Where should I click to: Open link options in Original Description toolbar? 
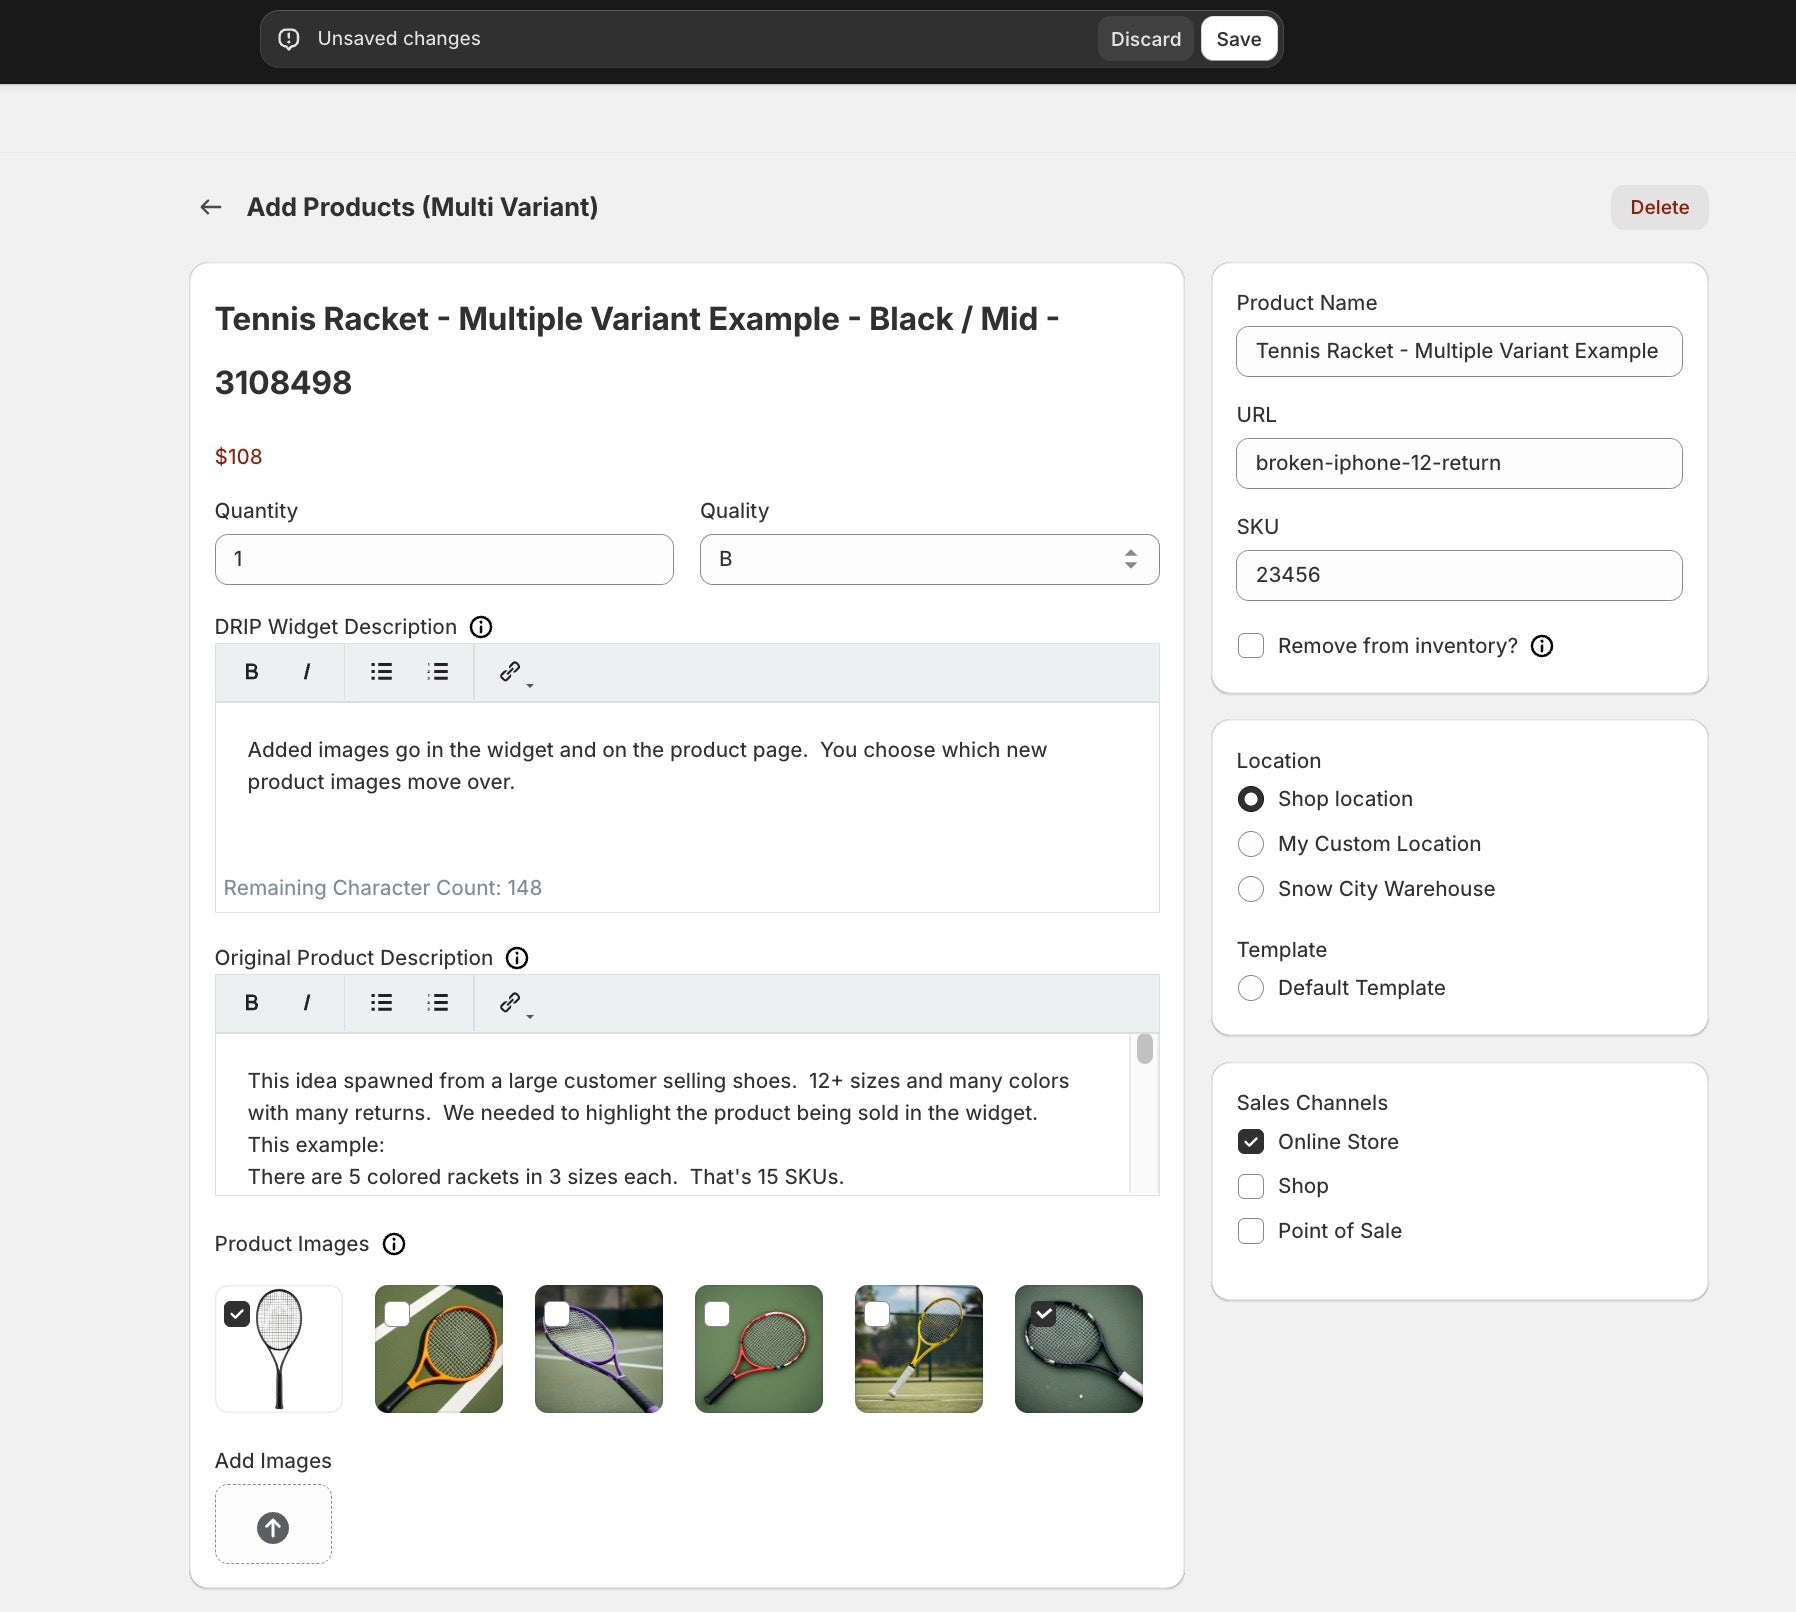pos(514,1003)
